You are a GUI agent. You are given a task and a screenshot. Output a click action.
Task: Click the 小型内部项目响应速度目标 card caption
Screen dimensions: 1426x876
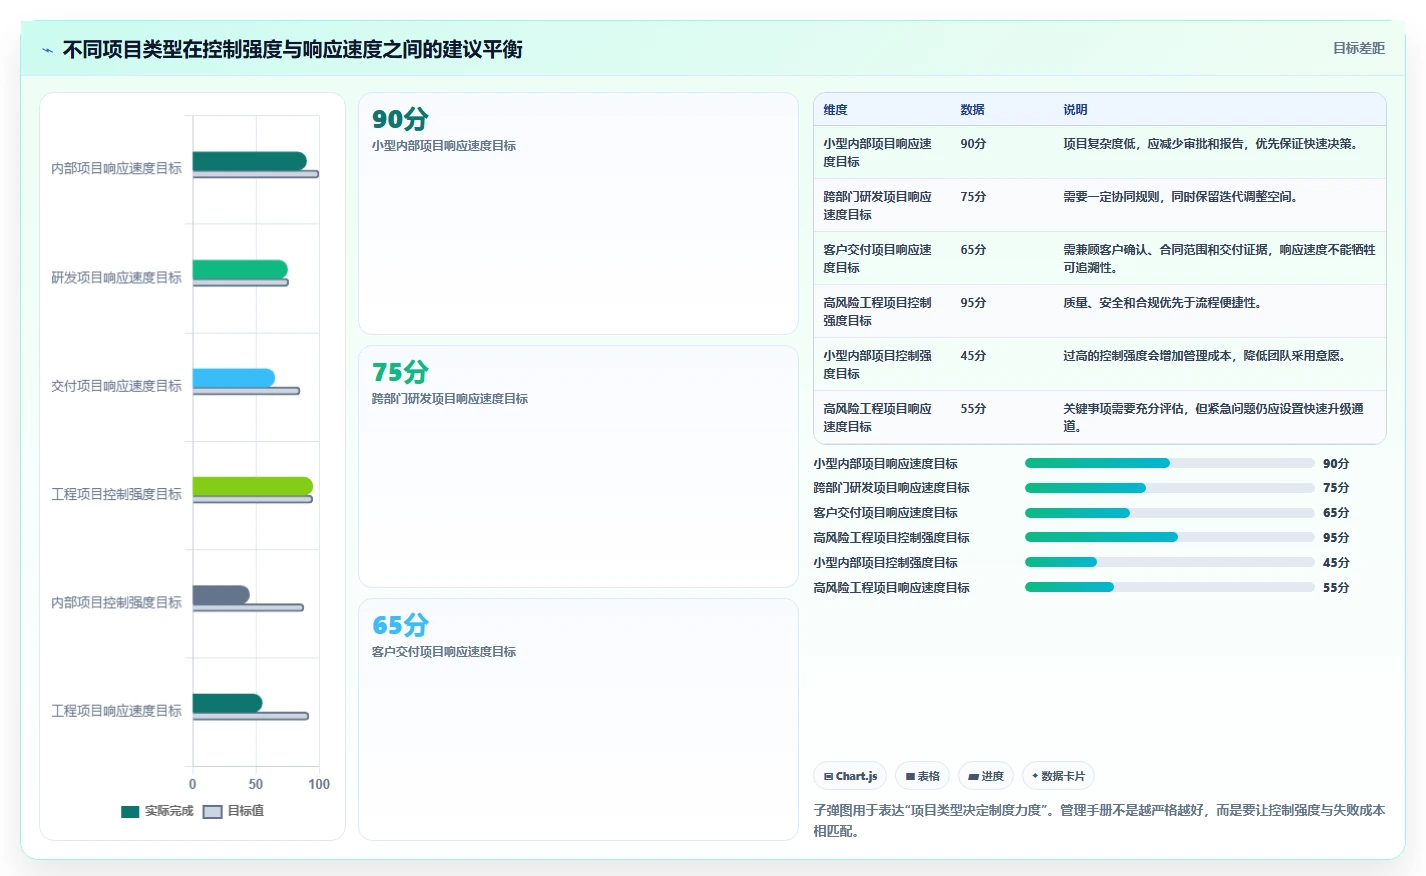(x=444, y=146)
